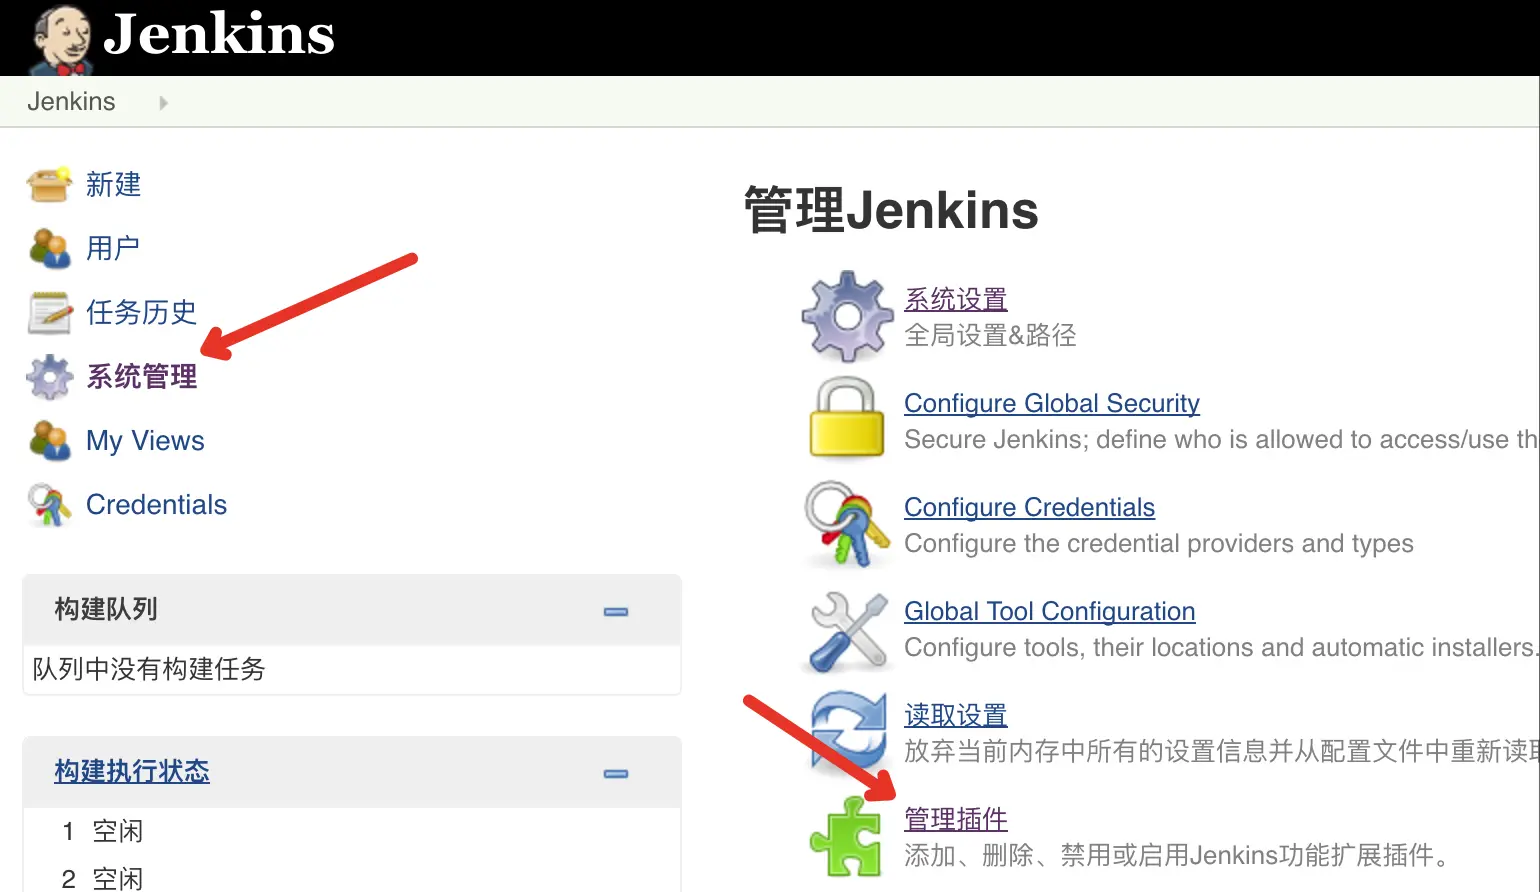Select description starting with Configure tools

[x=1220, y=647]
